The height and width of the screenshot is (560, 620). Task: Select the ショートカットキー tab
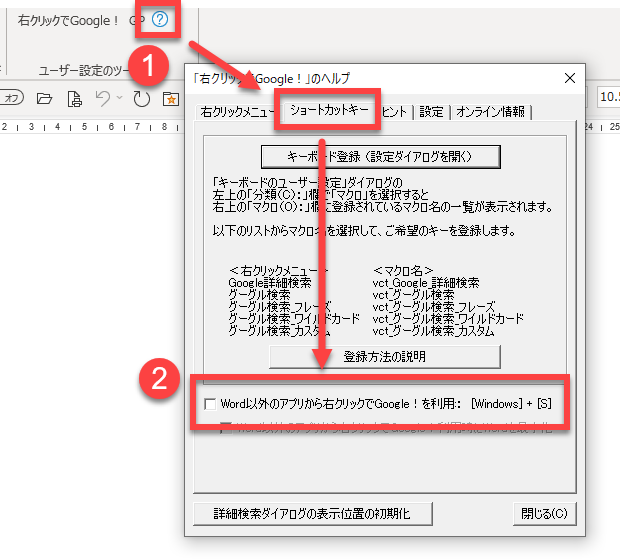(x=329, y=111)
